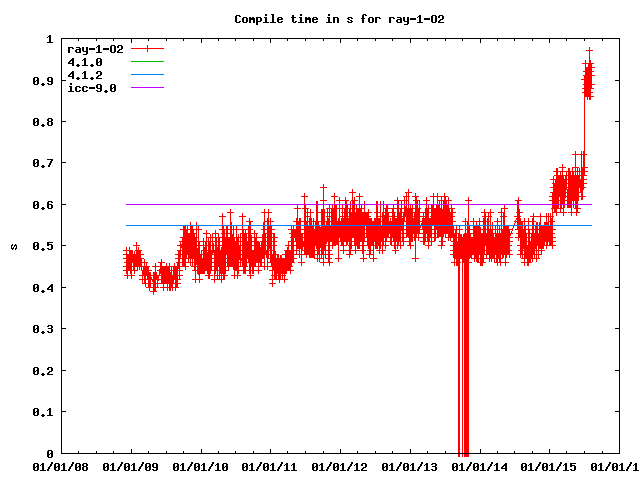Click the 0.3 y-axis tick label

[x=42, y=329]
